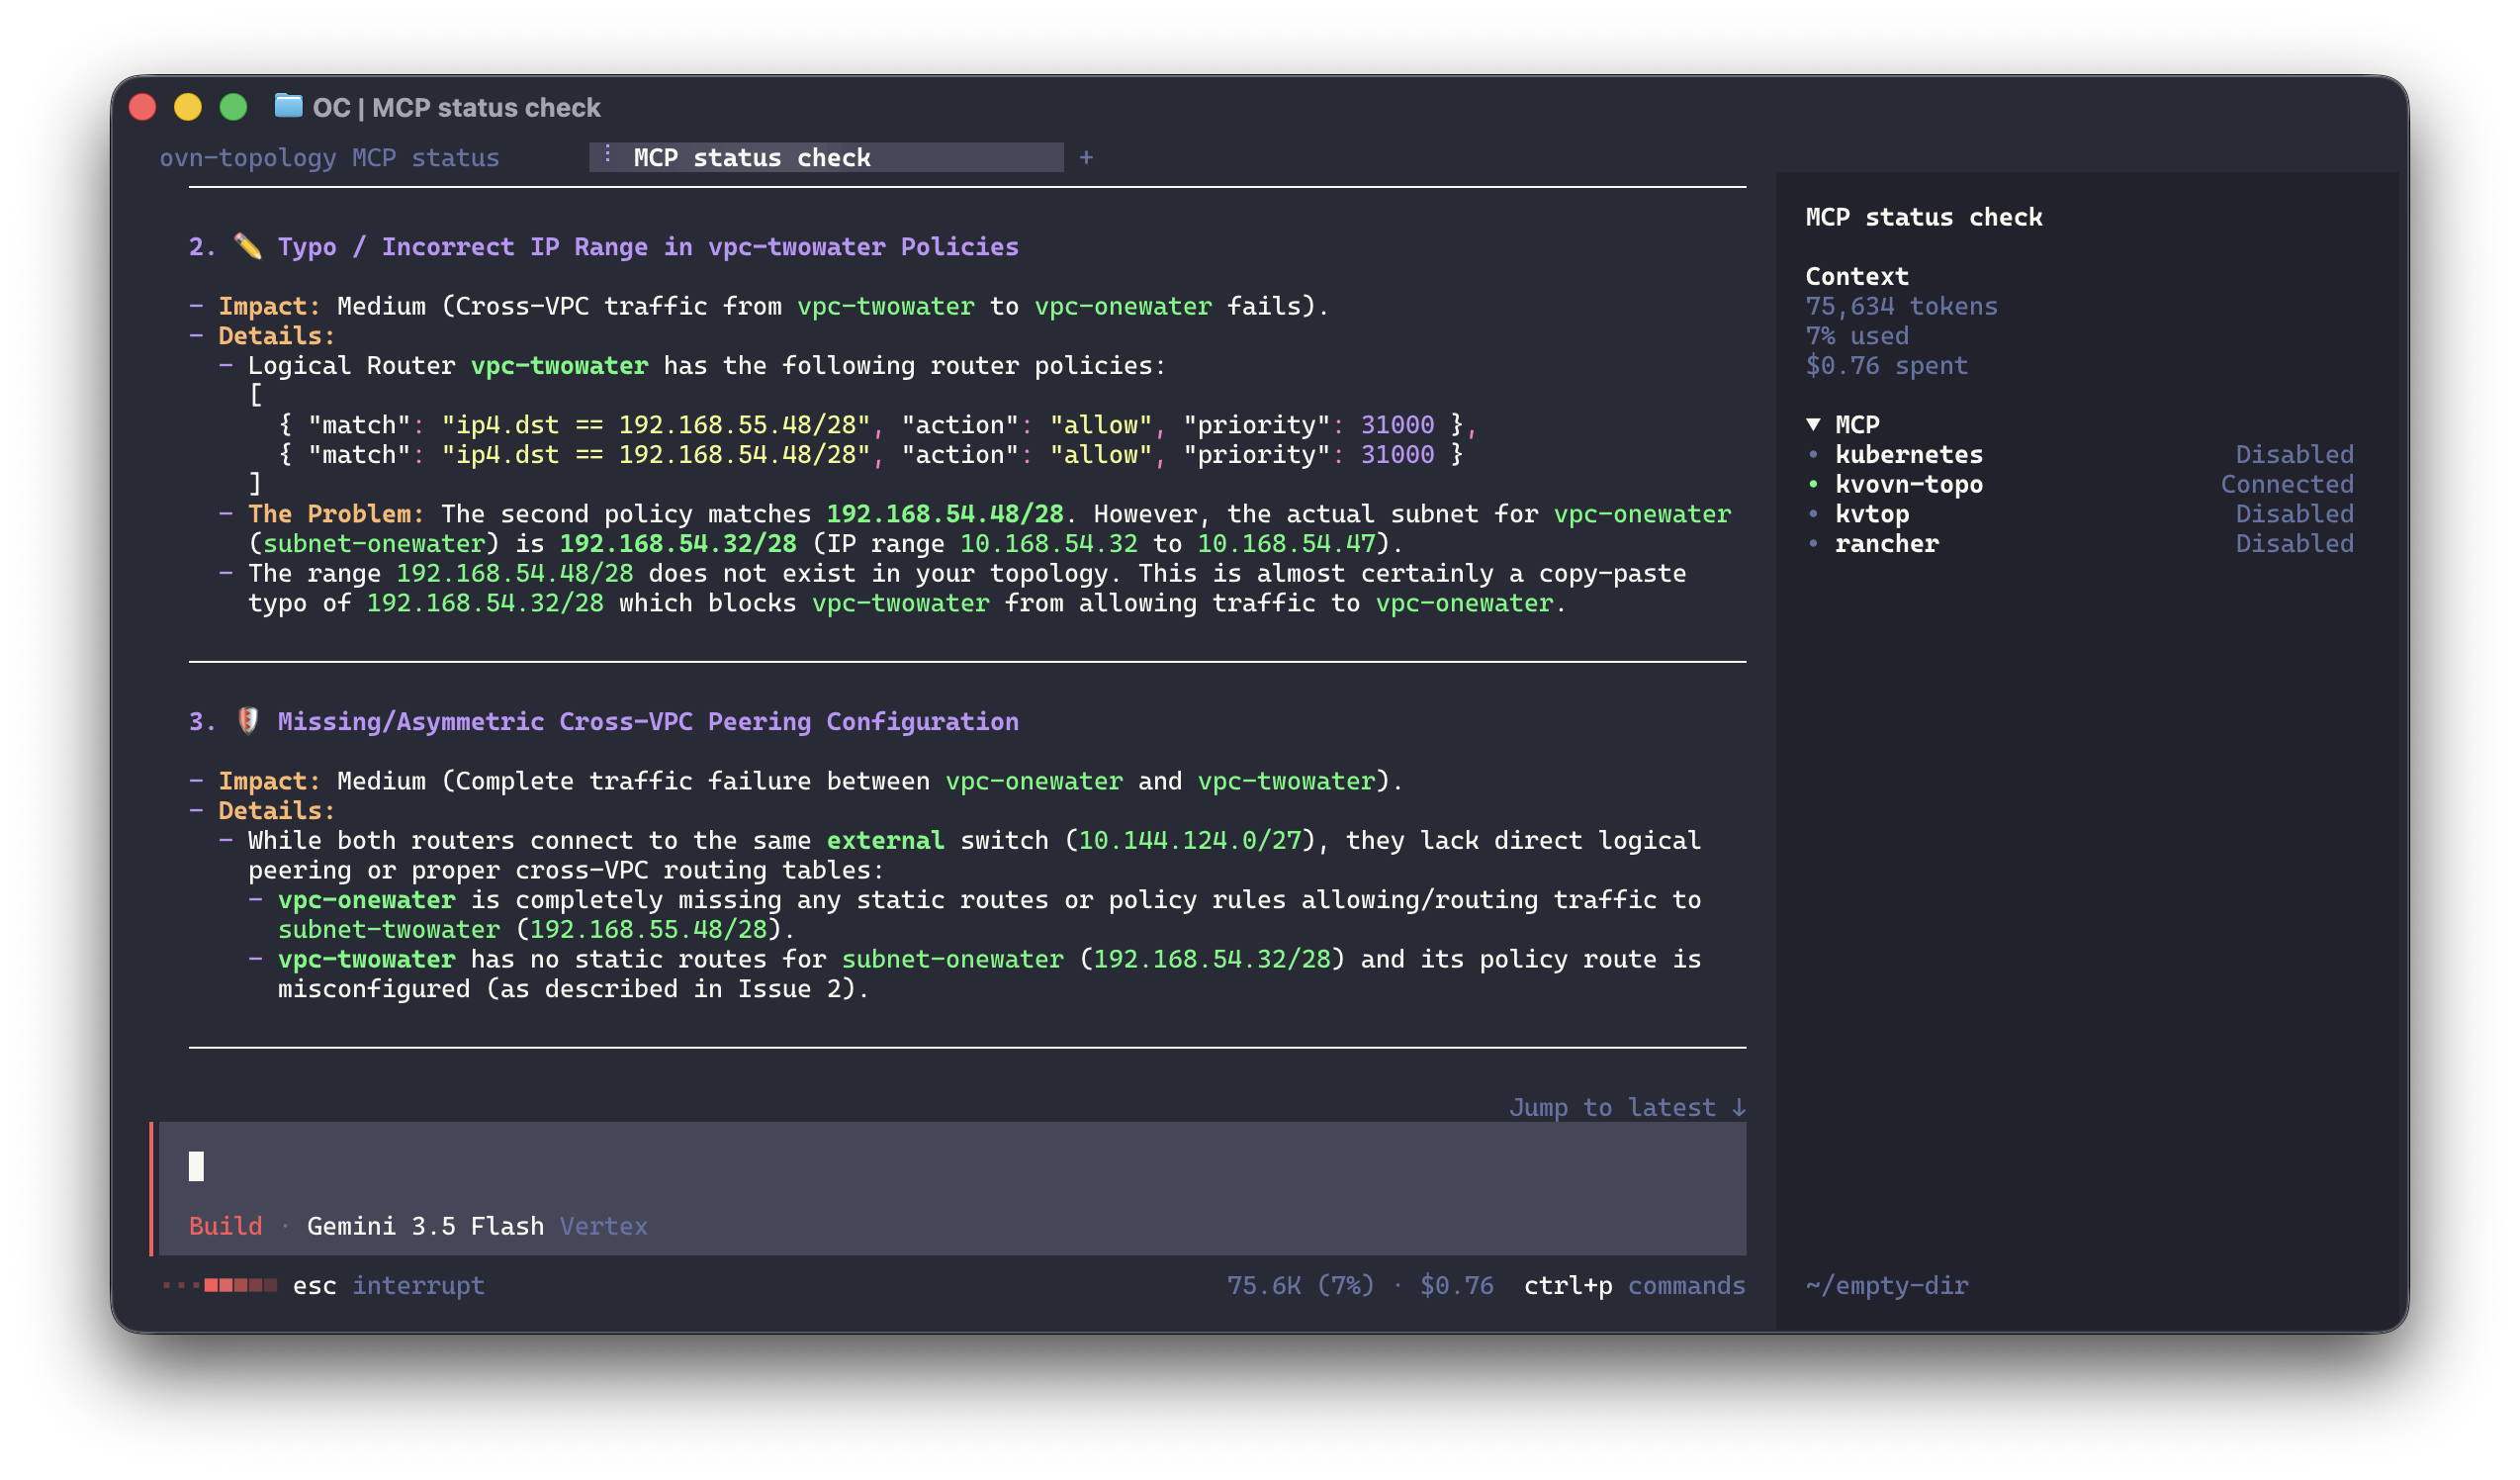2520x1480 pixels.
Task: Toggle the rancher MCP server
Action: (2079, 544)
